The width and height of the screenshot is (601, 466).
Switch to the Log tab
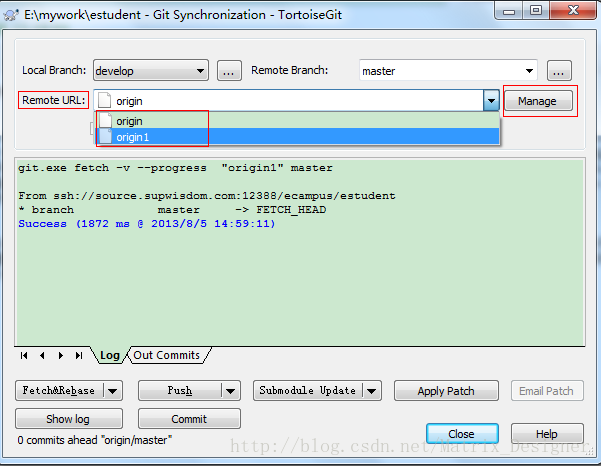(110, 355)
